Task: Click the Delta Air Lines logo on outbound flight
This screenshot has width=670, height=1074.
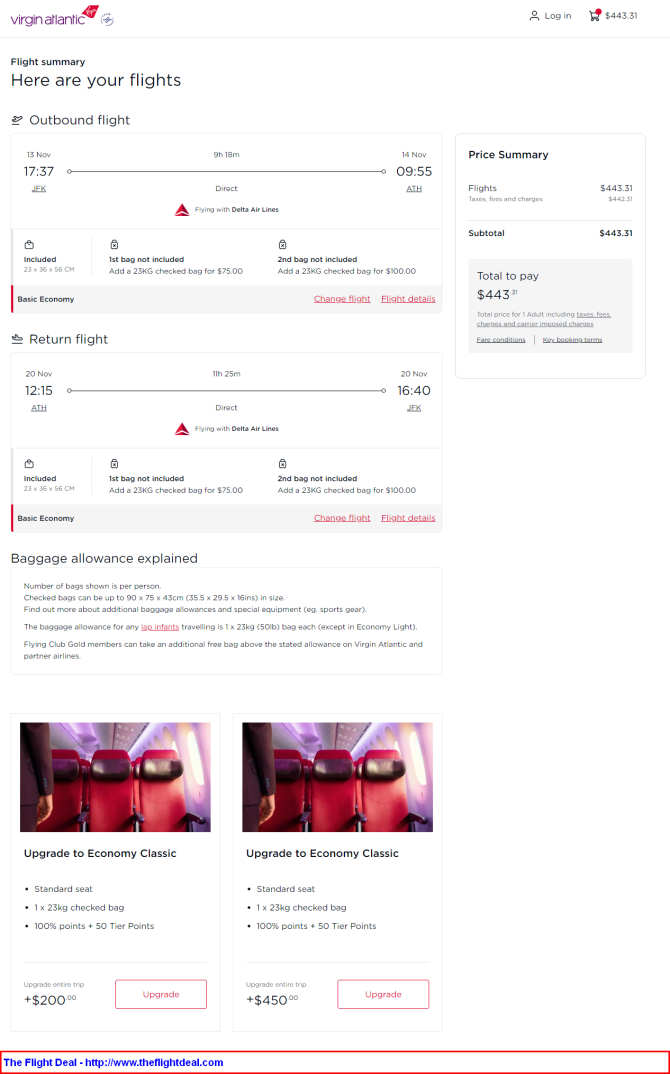Action: (182, 210)
